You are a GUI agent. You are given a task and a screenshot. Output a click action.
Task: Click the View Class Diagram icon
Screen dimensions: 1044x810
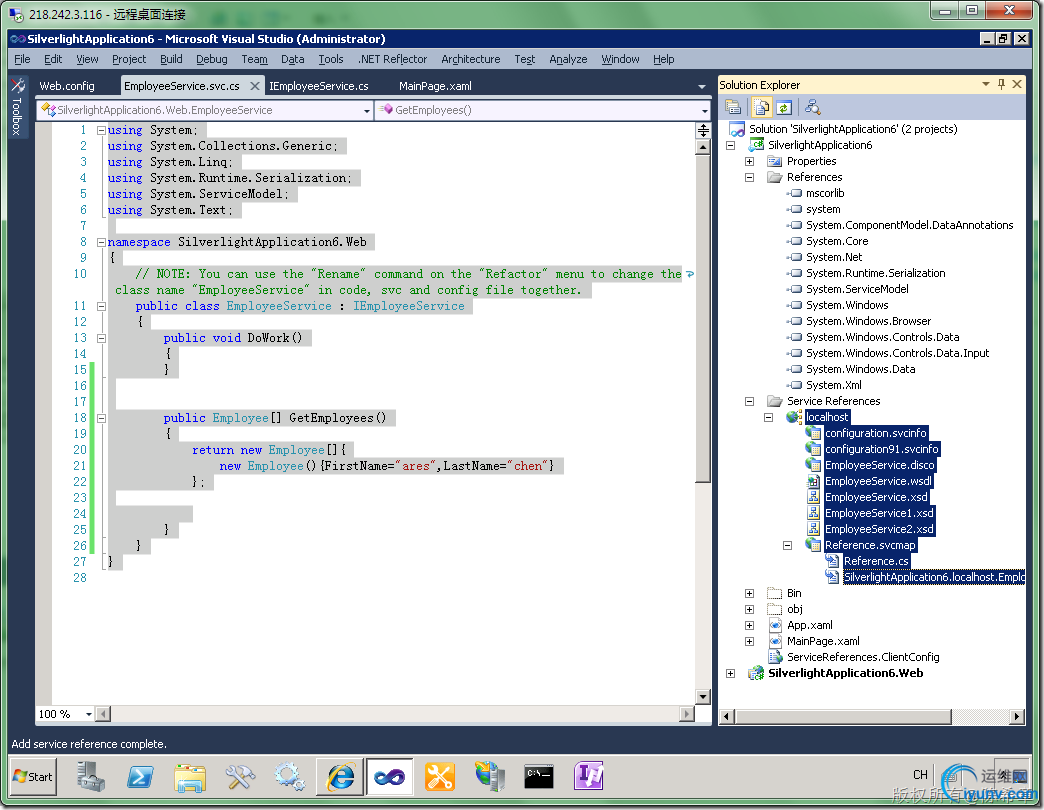pyautogui.click(x=812, y=106)
